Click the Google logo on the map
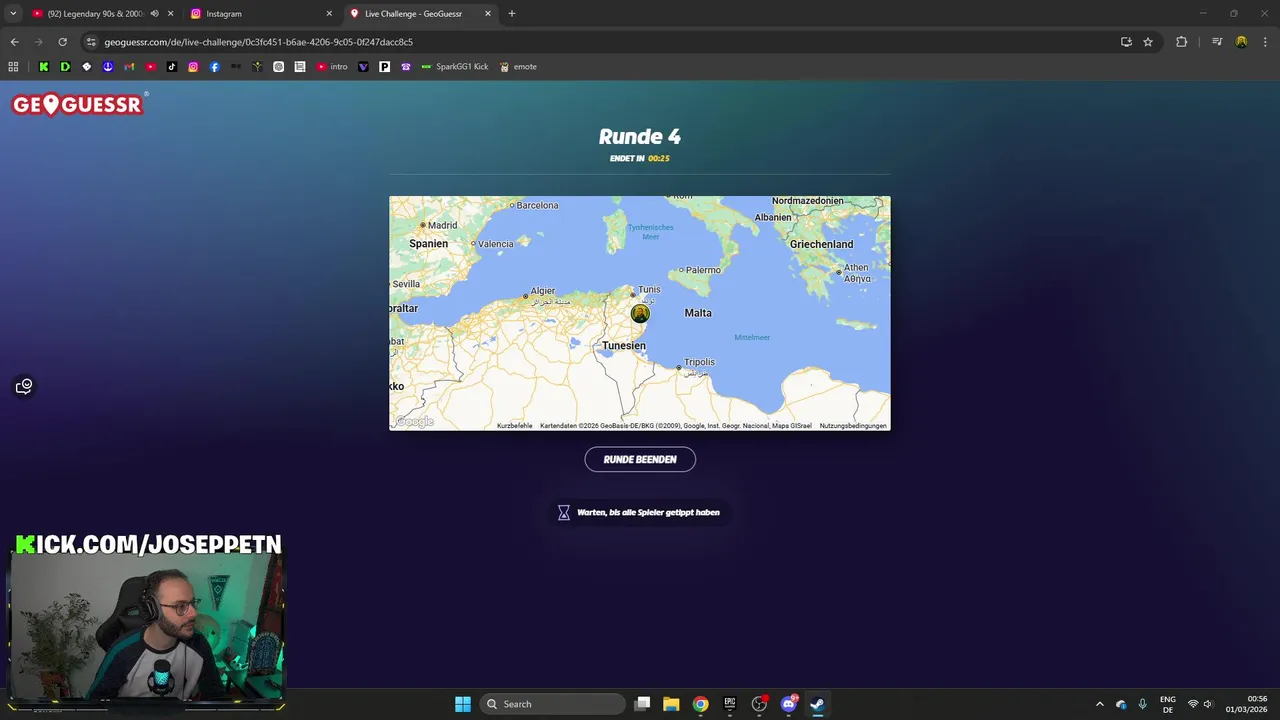1280x720 pixels. point(414,421)
